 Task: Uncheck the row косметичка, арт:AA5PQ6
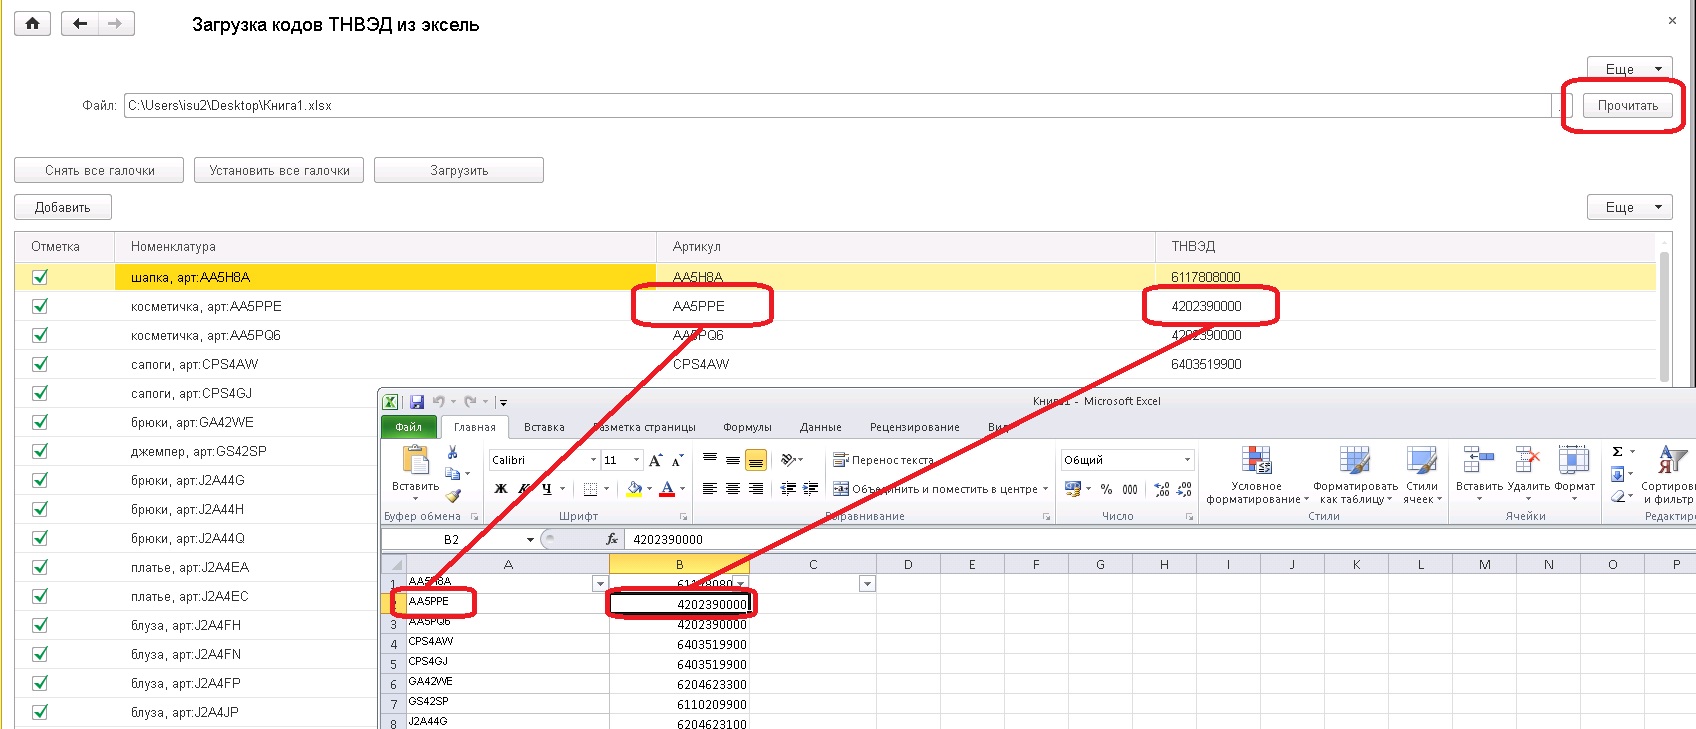coord(40,335)
